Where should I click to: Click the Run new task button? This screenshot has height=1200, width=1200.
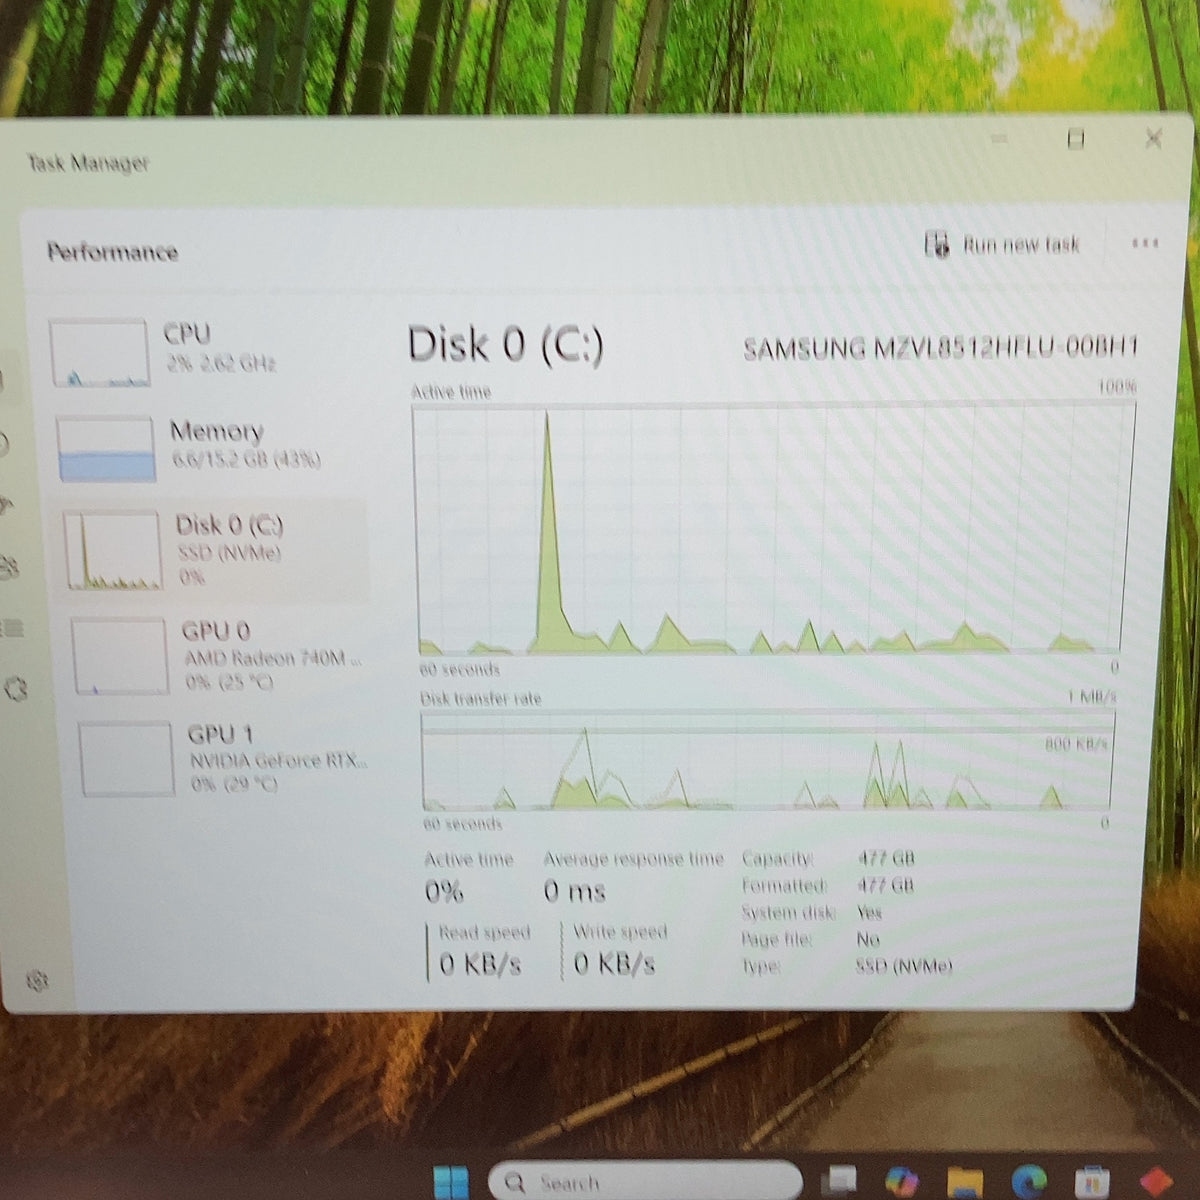point(1002,244)
